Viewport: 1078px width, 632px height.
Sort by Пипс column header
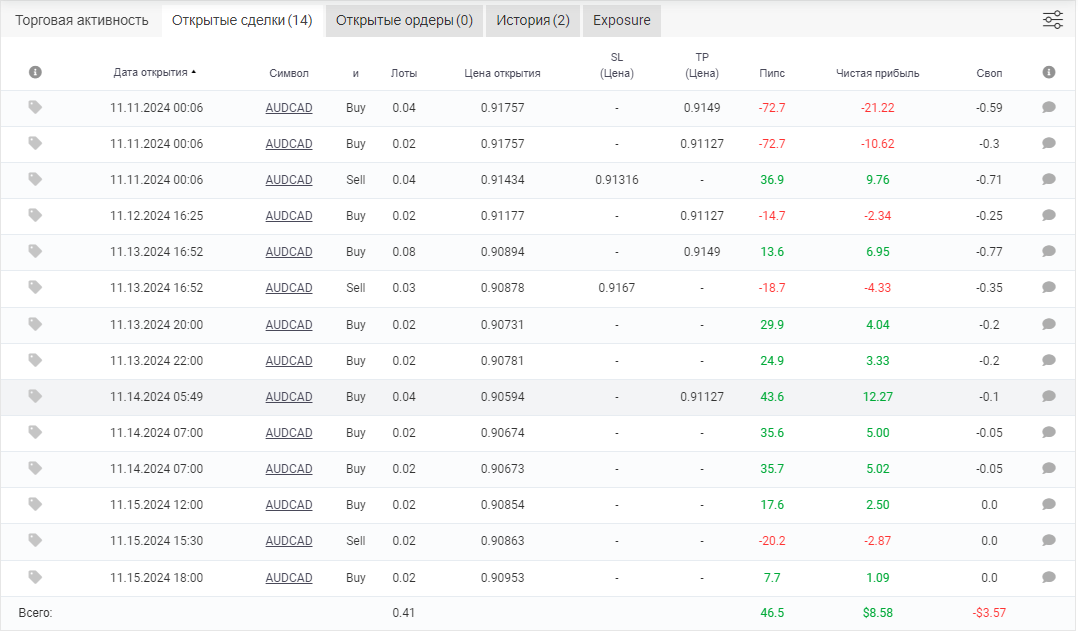point(771,73)
